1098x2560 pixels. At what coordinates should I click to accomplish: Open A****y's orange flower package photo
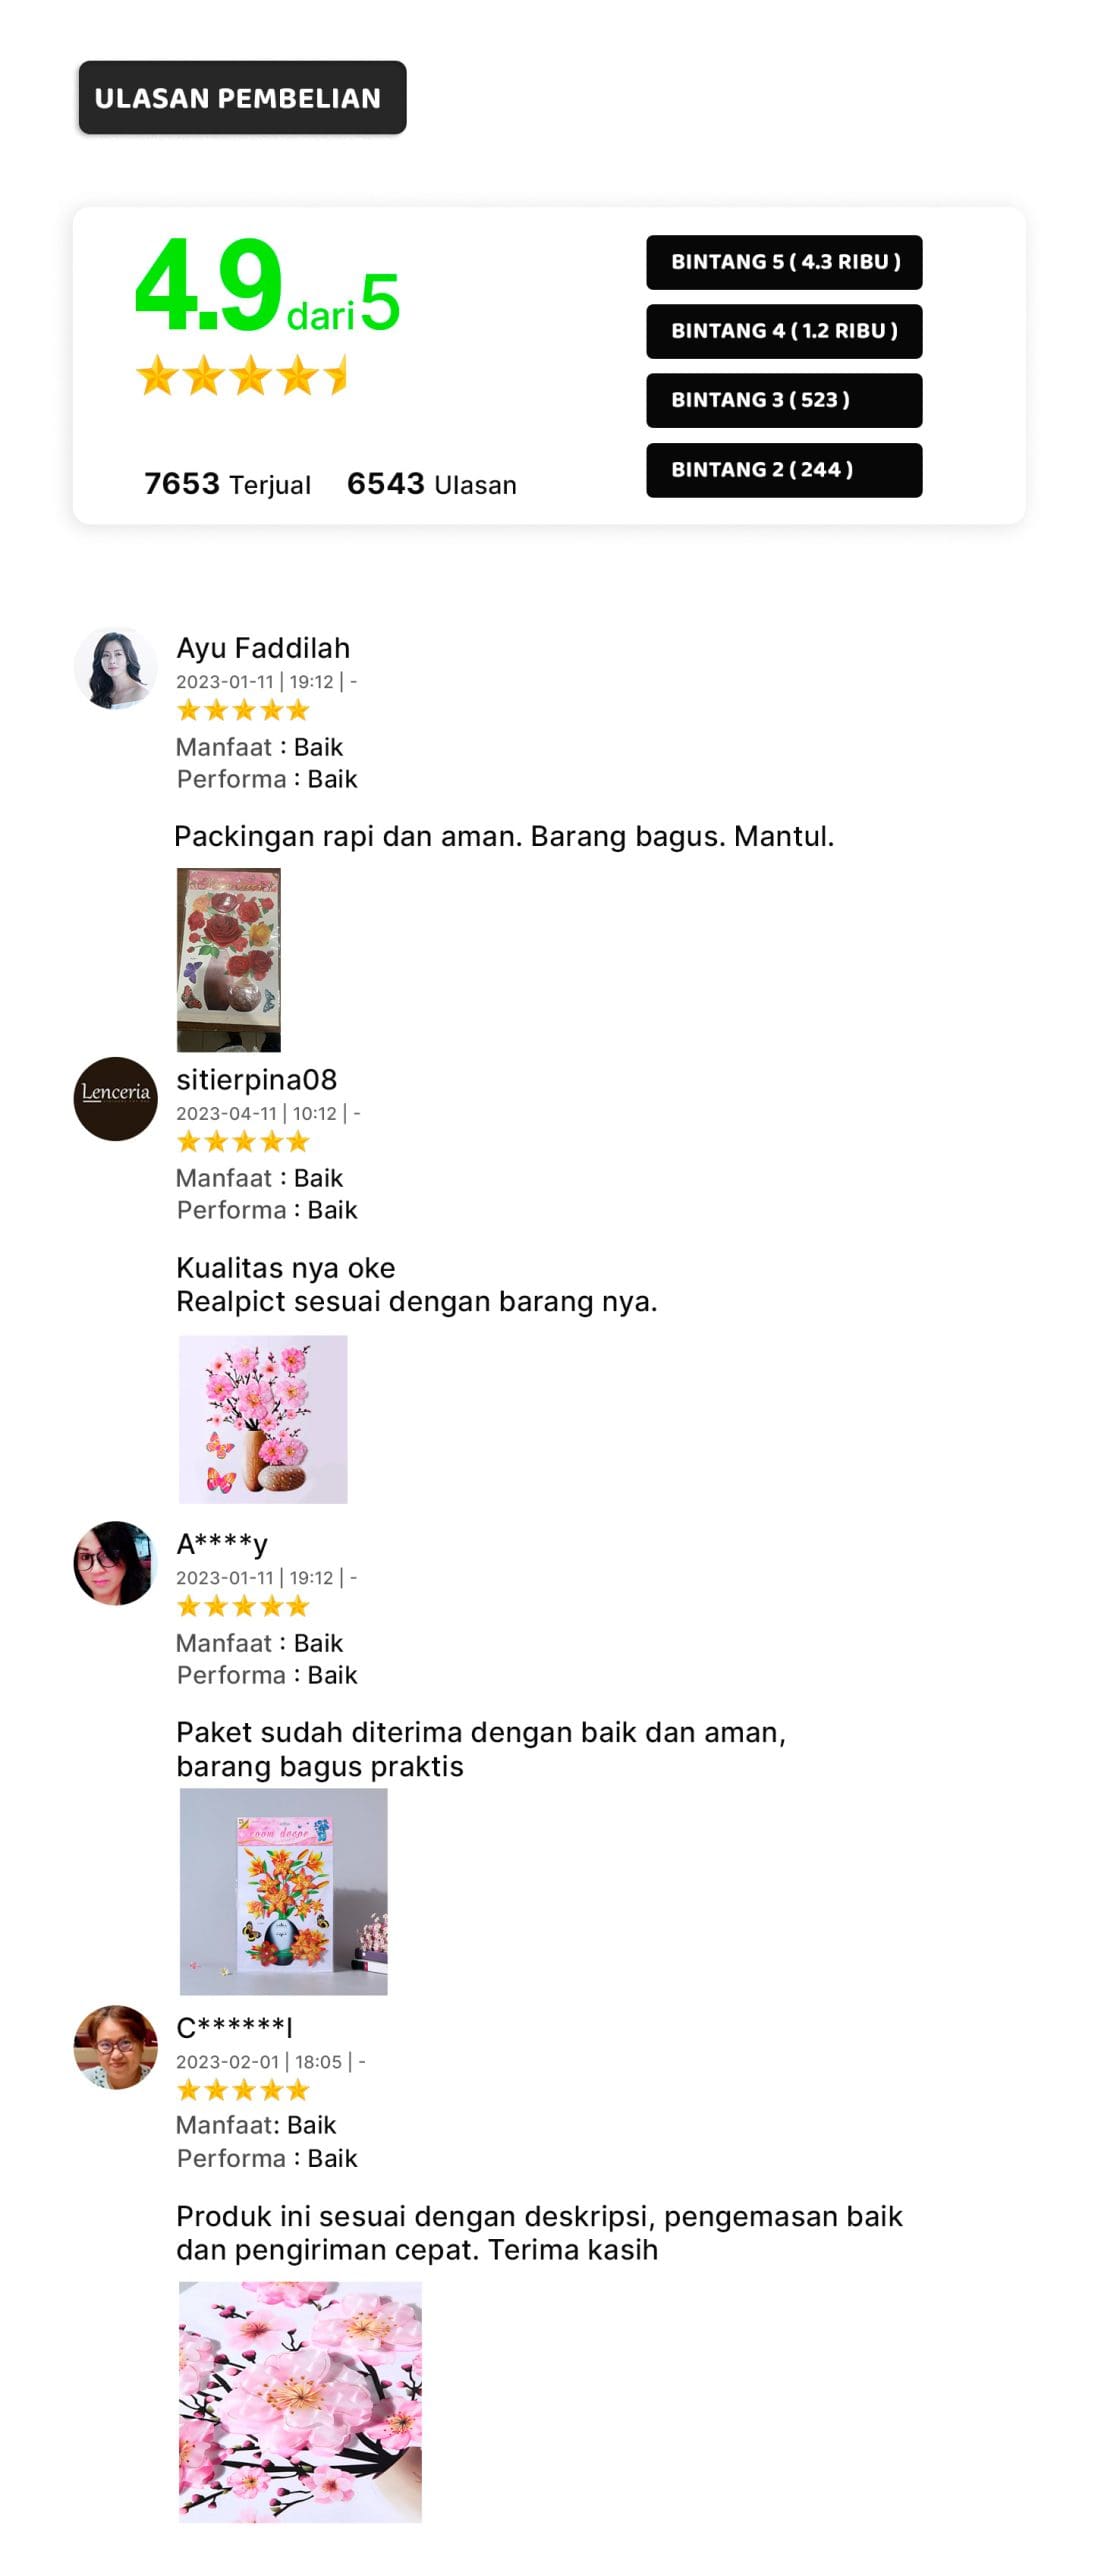click(x=283, y=1891)
